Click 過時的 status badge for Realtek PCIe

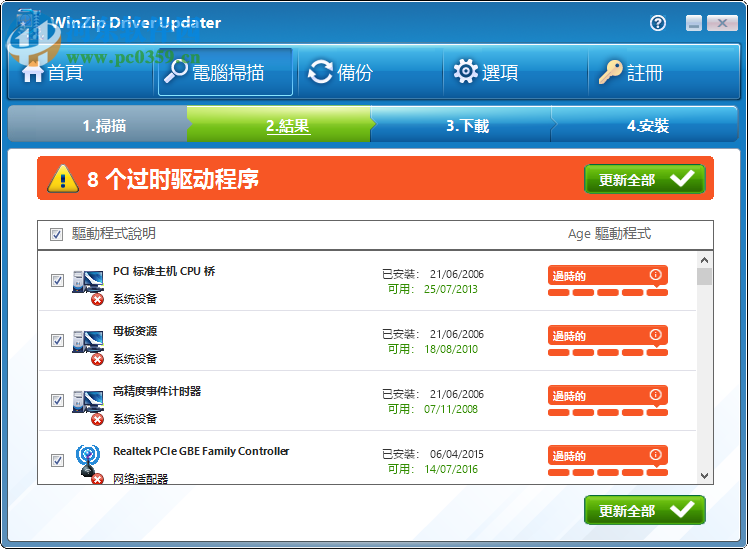(608, 456)
